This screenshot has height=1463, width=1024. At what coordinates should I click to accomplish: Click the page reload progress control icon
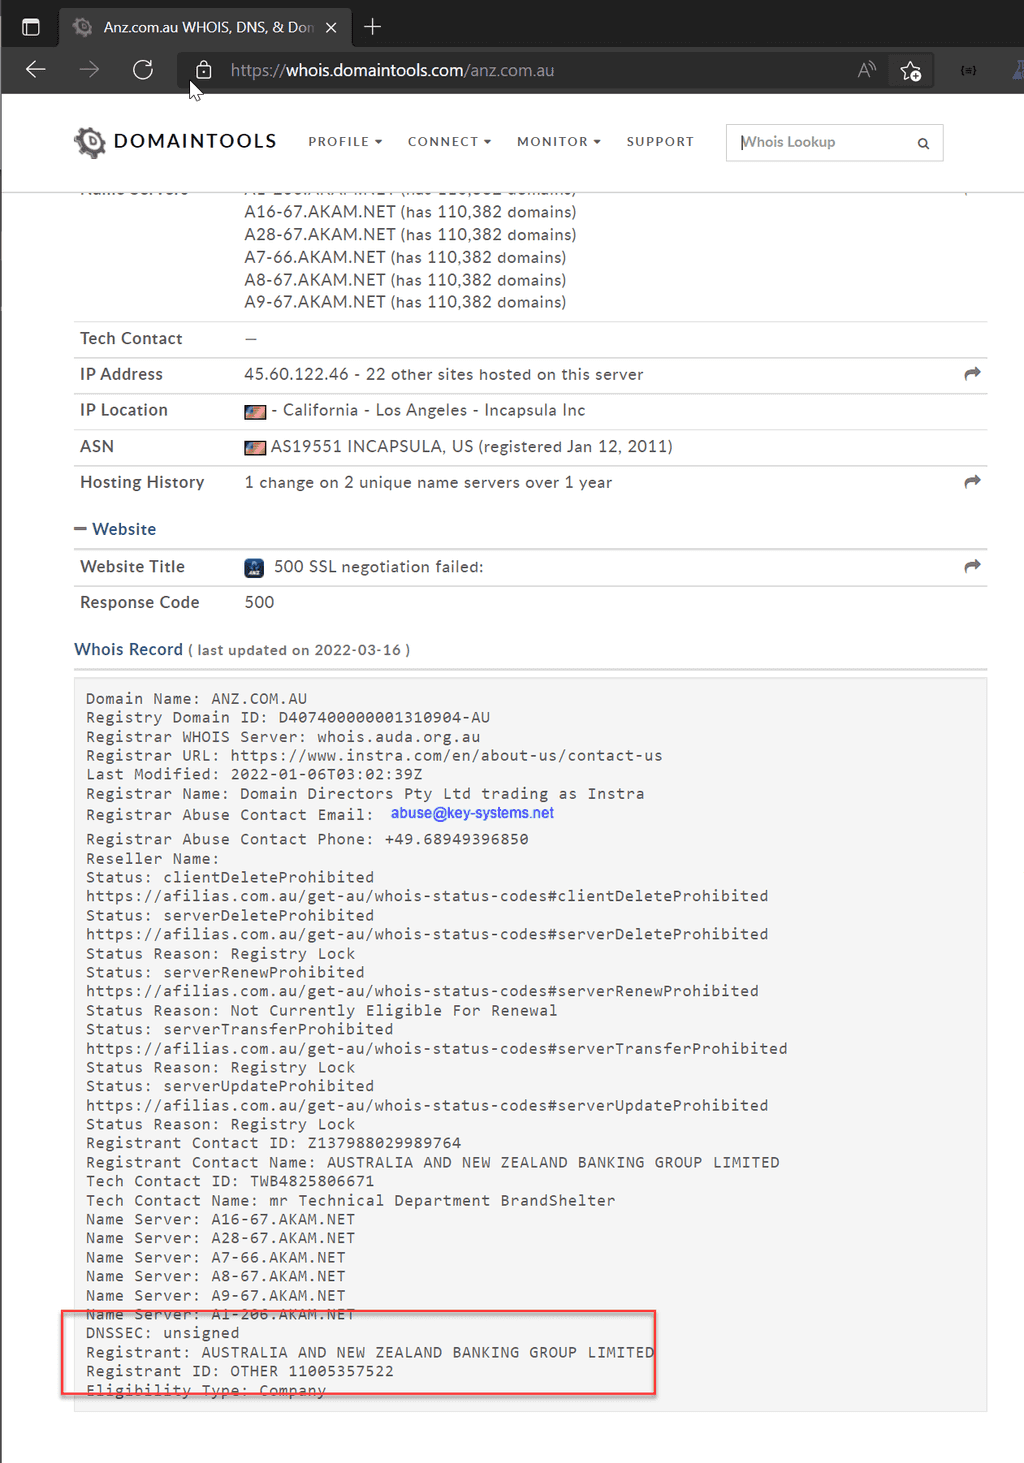[143, 70]
